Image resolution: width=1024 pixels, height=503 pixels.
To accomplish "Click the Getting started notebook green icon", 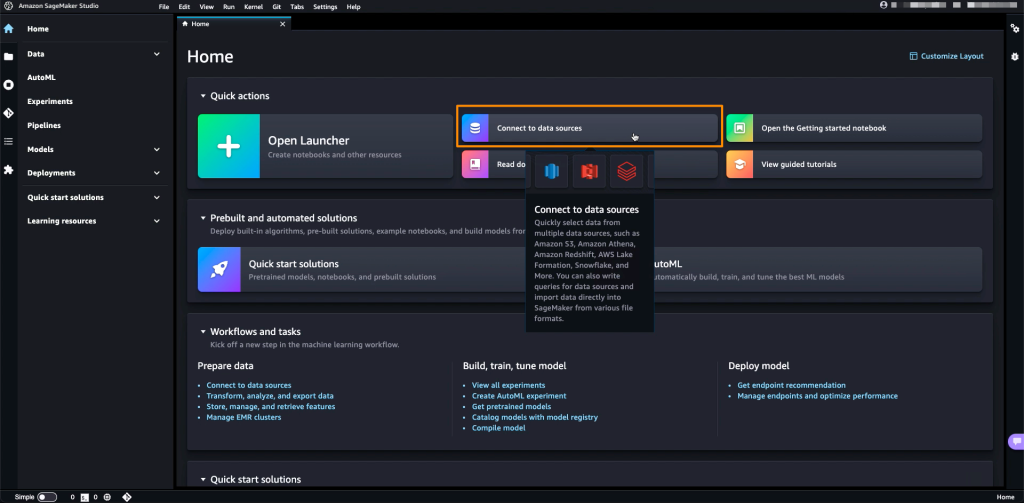I will [x=740, y=128].
